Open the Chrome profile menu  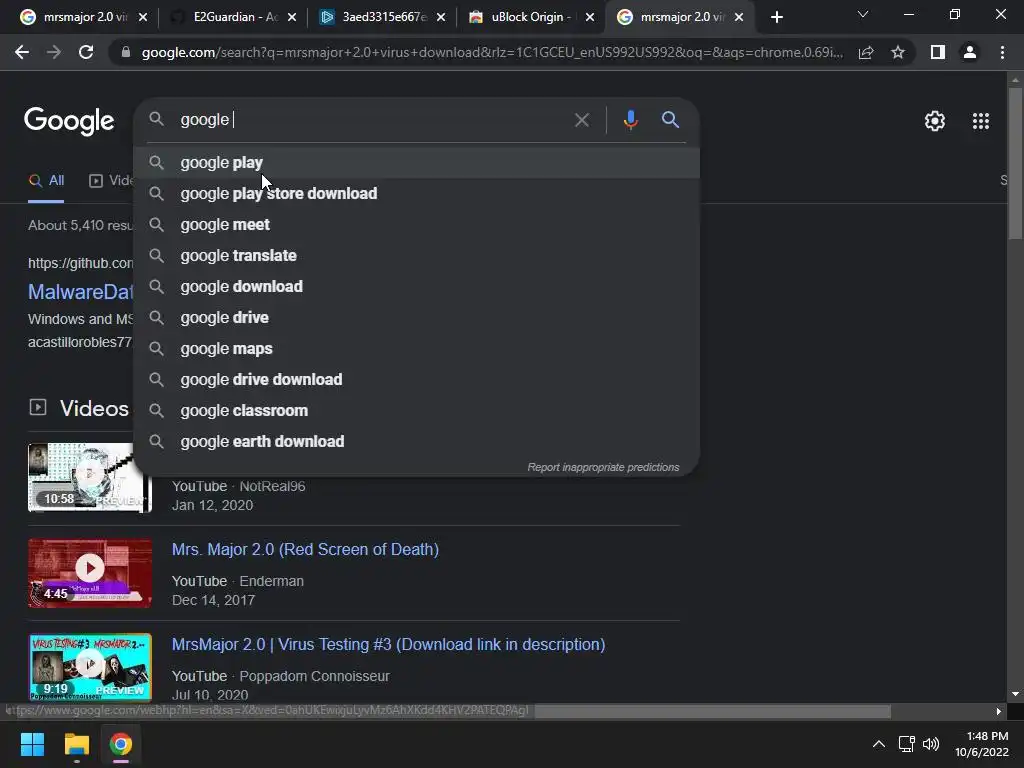pos(970,52)
